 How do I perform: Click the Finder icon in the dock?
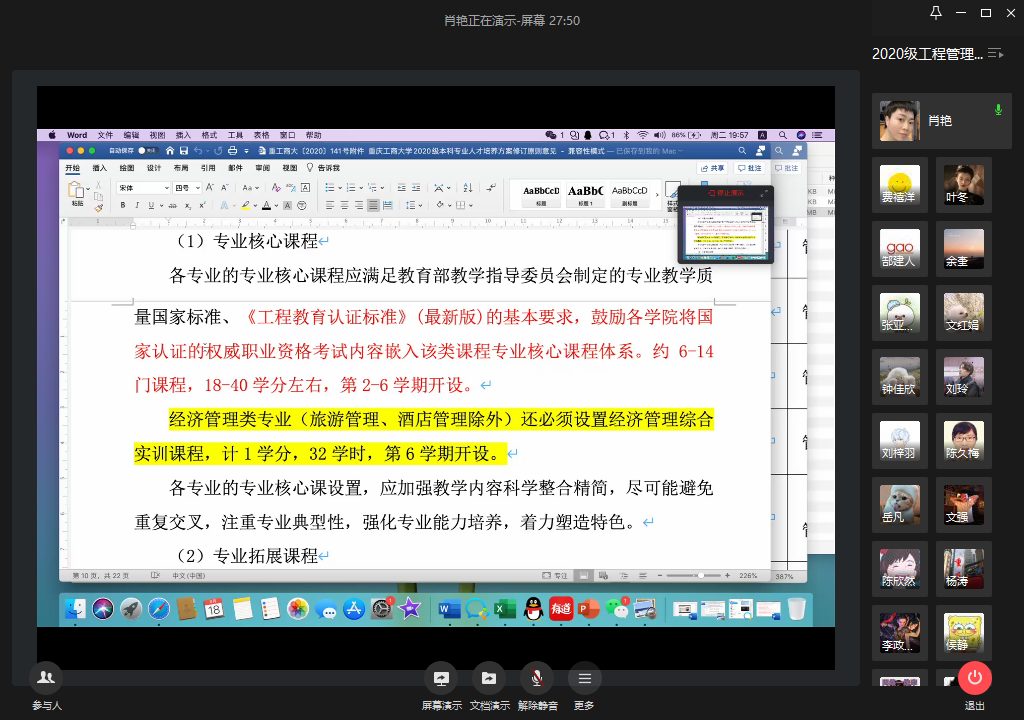[75, 608]
